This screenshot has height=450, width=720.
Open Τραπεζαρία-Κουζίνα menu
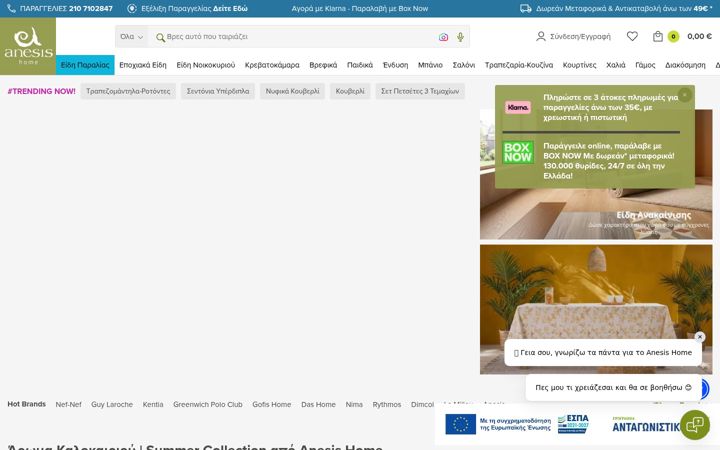coord(519,65)
